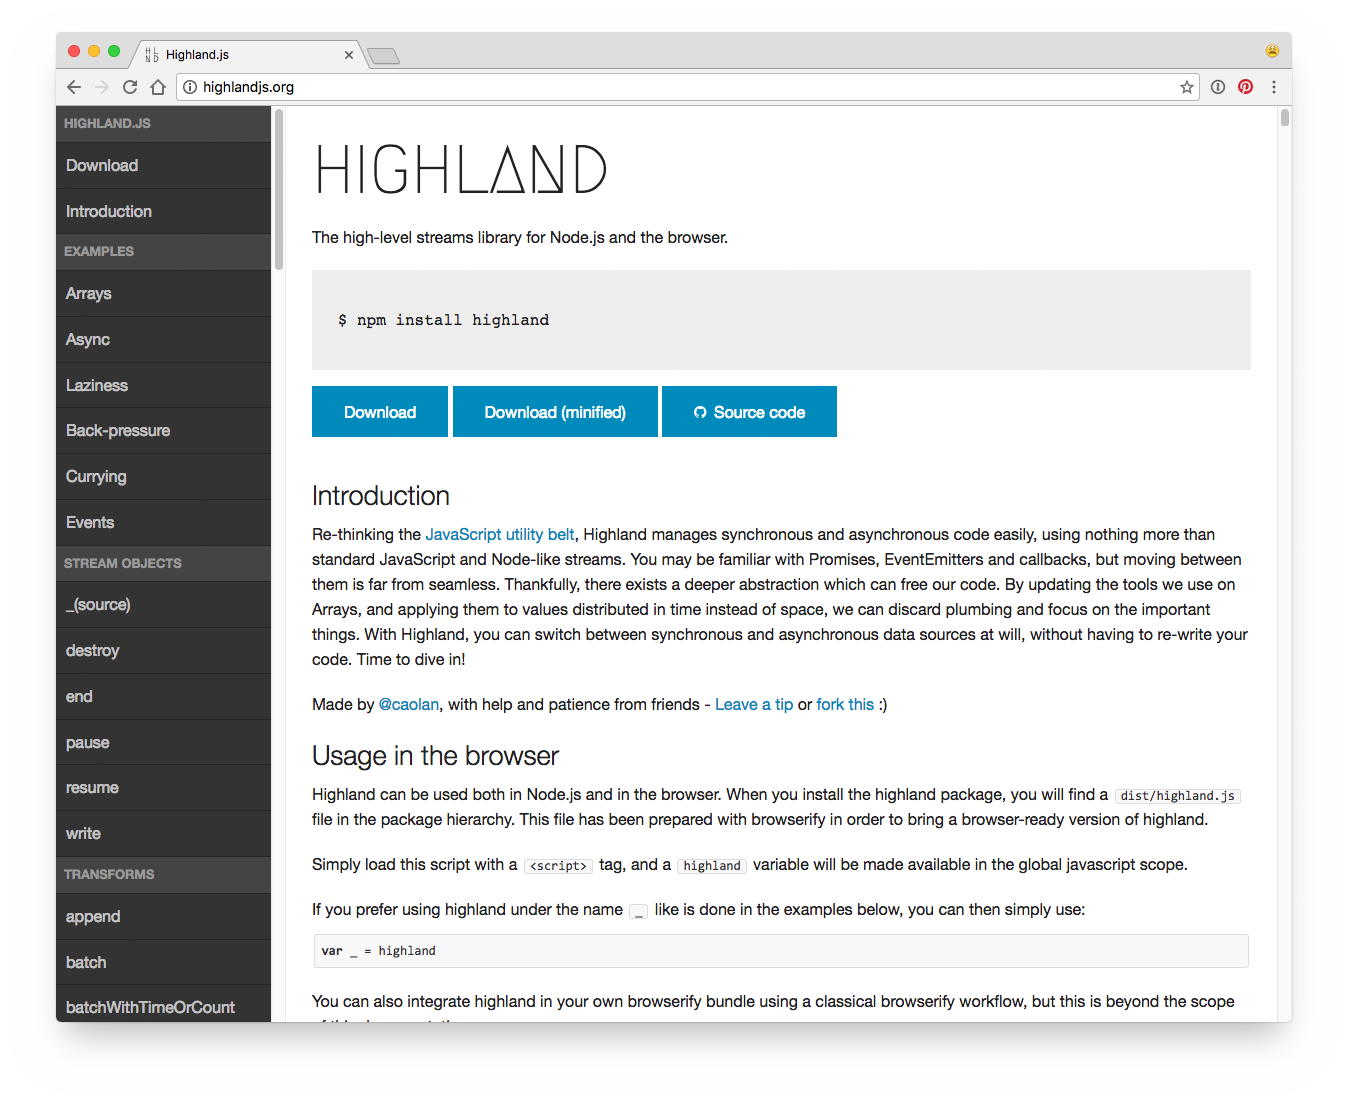Open Events in the sidebar
The height and width of the screenshot is (1102, 1348).
coord(163,523)
